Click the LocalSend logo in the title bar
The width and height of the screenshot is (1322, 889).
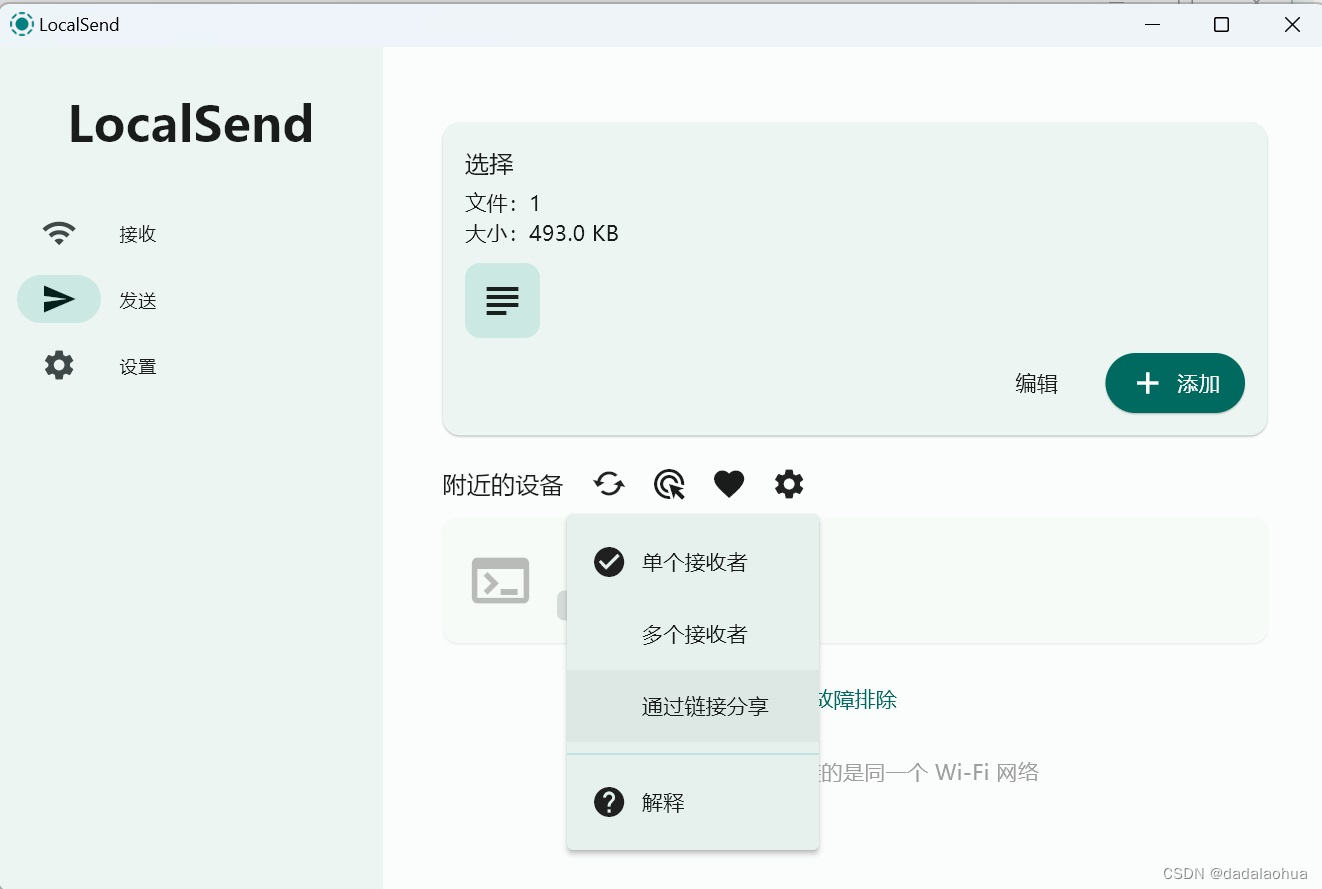coord(21,24)
